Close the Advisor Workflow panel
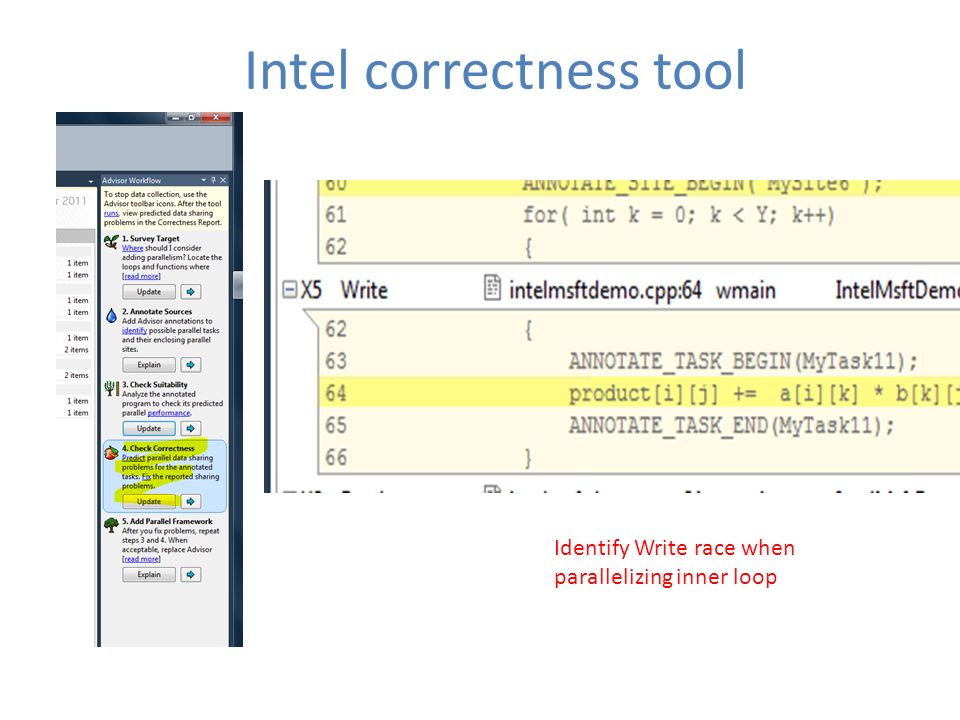This screenshot has height=720, width=960. click(223, 180)
